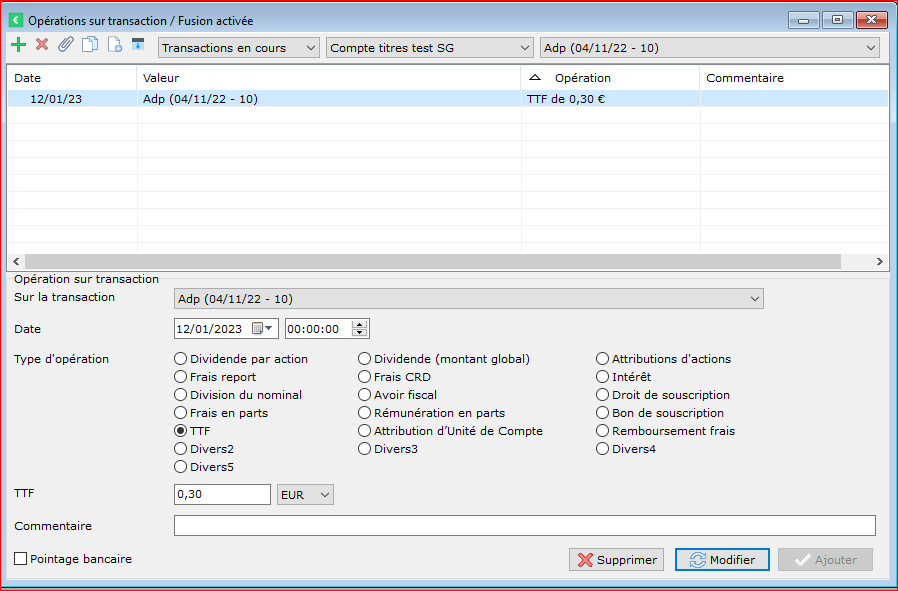The width and height of the screenshot is (898, 591).
Task: Click the horizontal scrollbar left arrow
Action: pyautogui.click(x=16, y=261)
